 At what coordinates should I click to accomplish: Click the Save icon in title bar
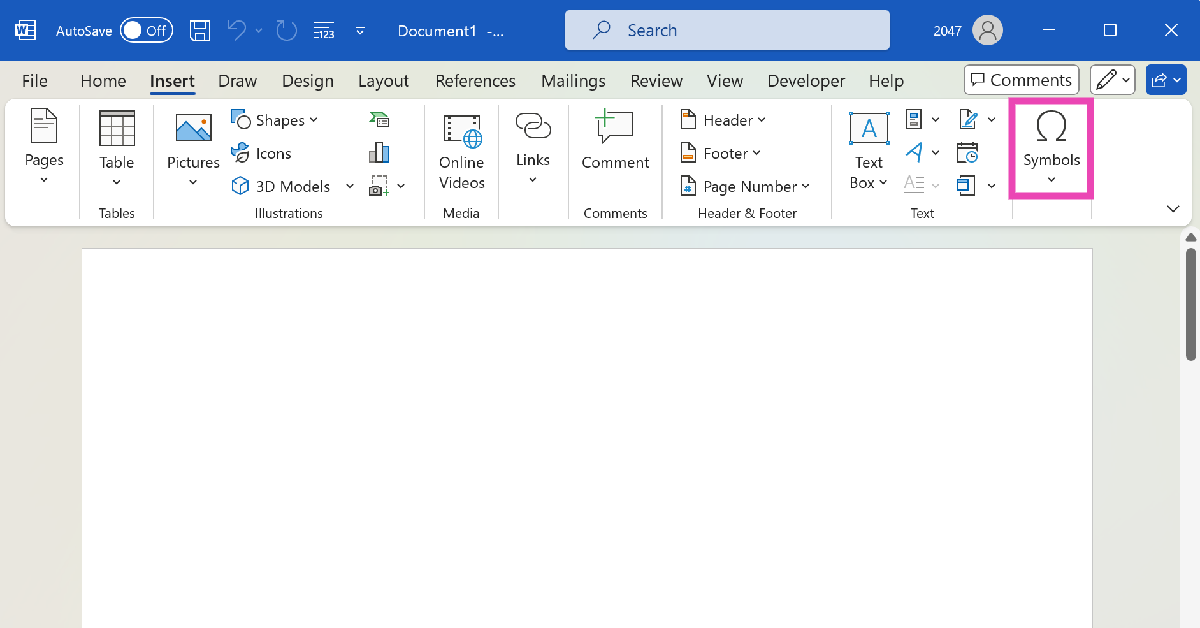pyautogui.click(x=200, y=30)
